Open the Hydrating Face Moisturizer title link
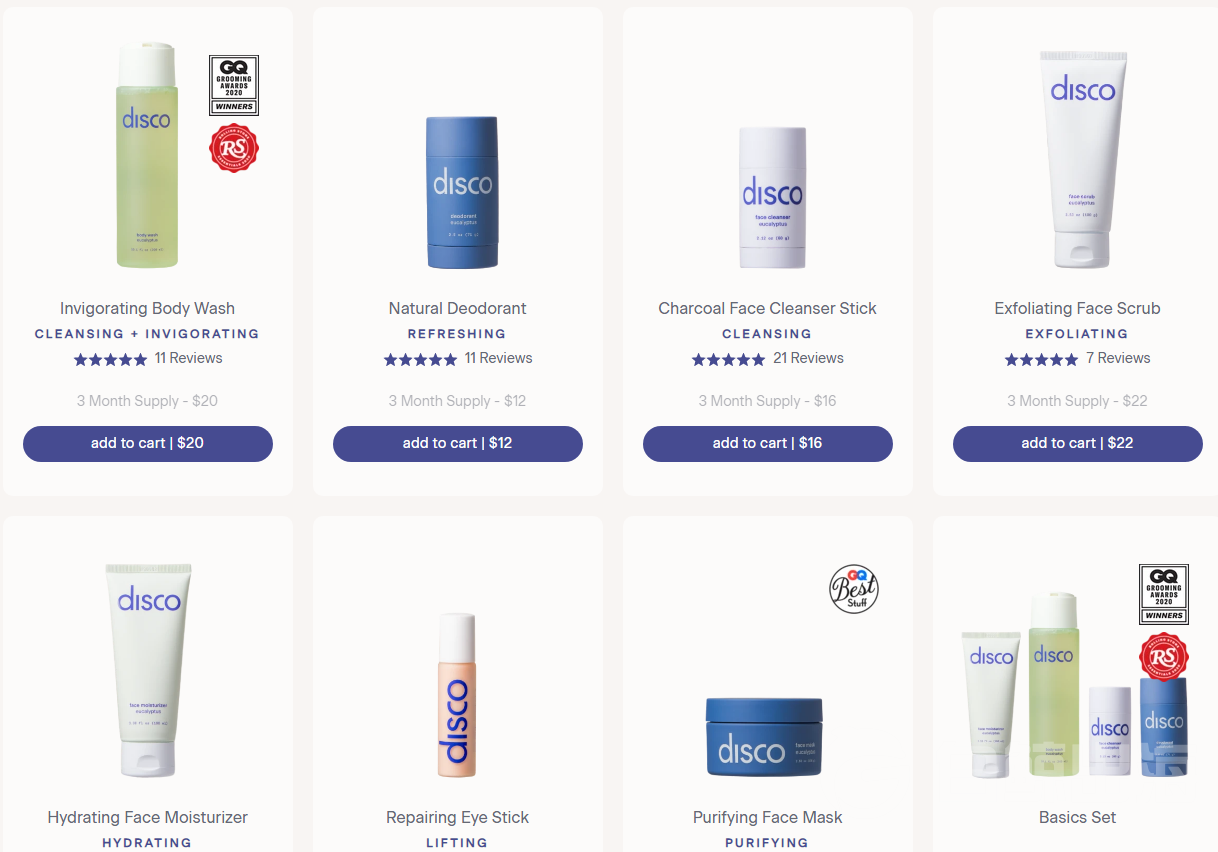 tap(147, 817)
